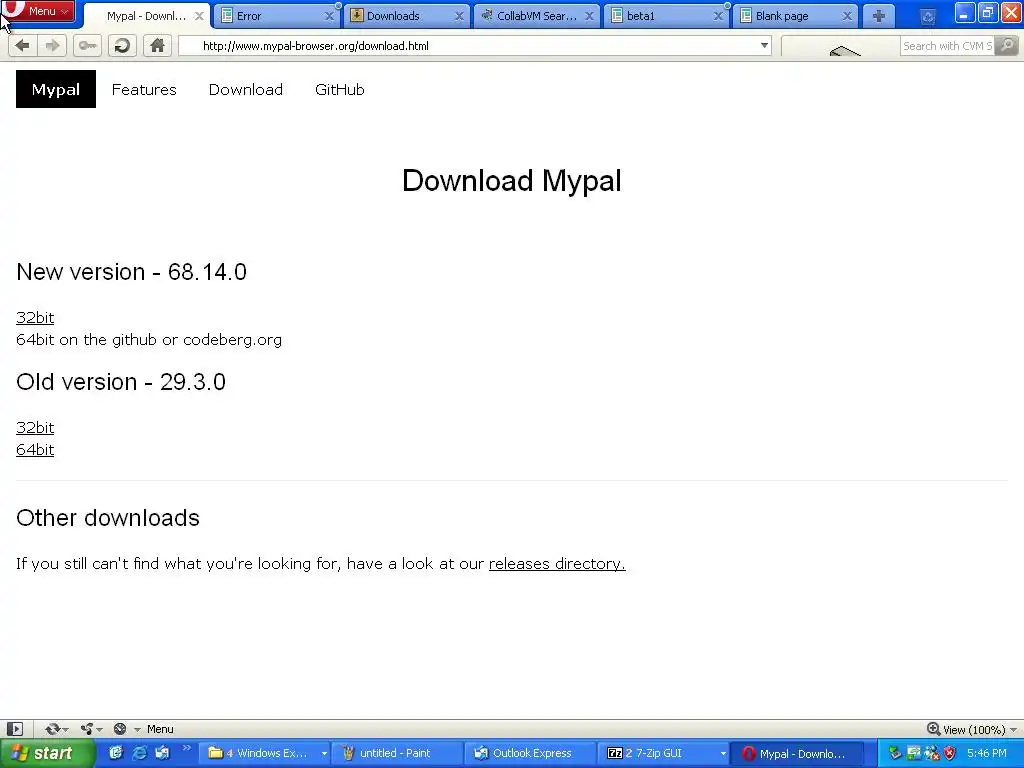Image resolution: width=1024 pixels, height=768 pixels.
Task: Click the tray icon with red x
Action: point(931,754)
